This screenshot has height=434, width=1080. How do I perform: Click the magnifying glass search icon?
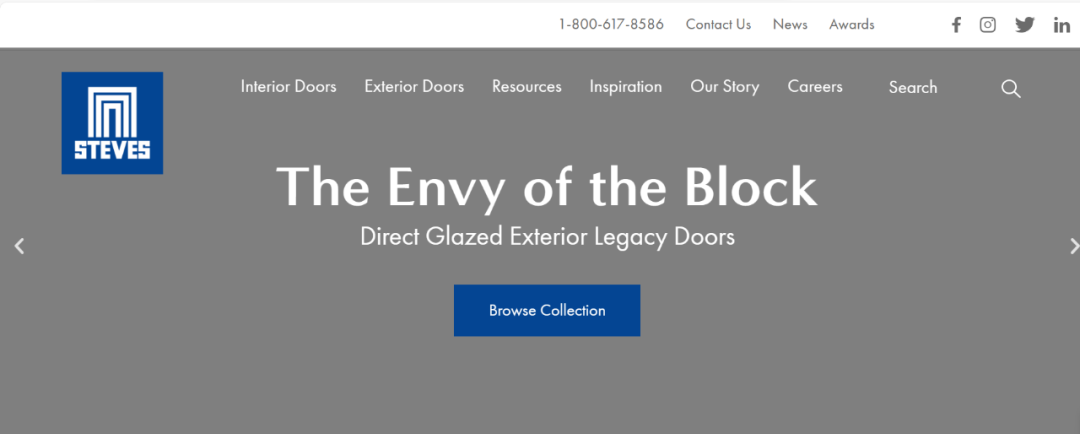point(1010,89)
